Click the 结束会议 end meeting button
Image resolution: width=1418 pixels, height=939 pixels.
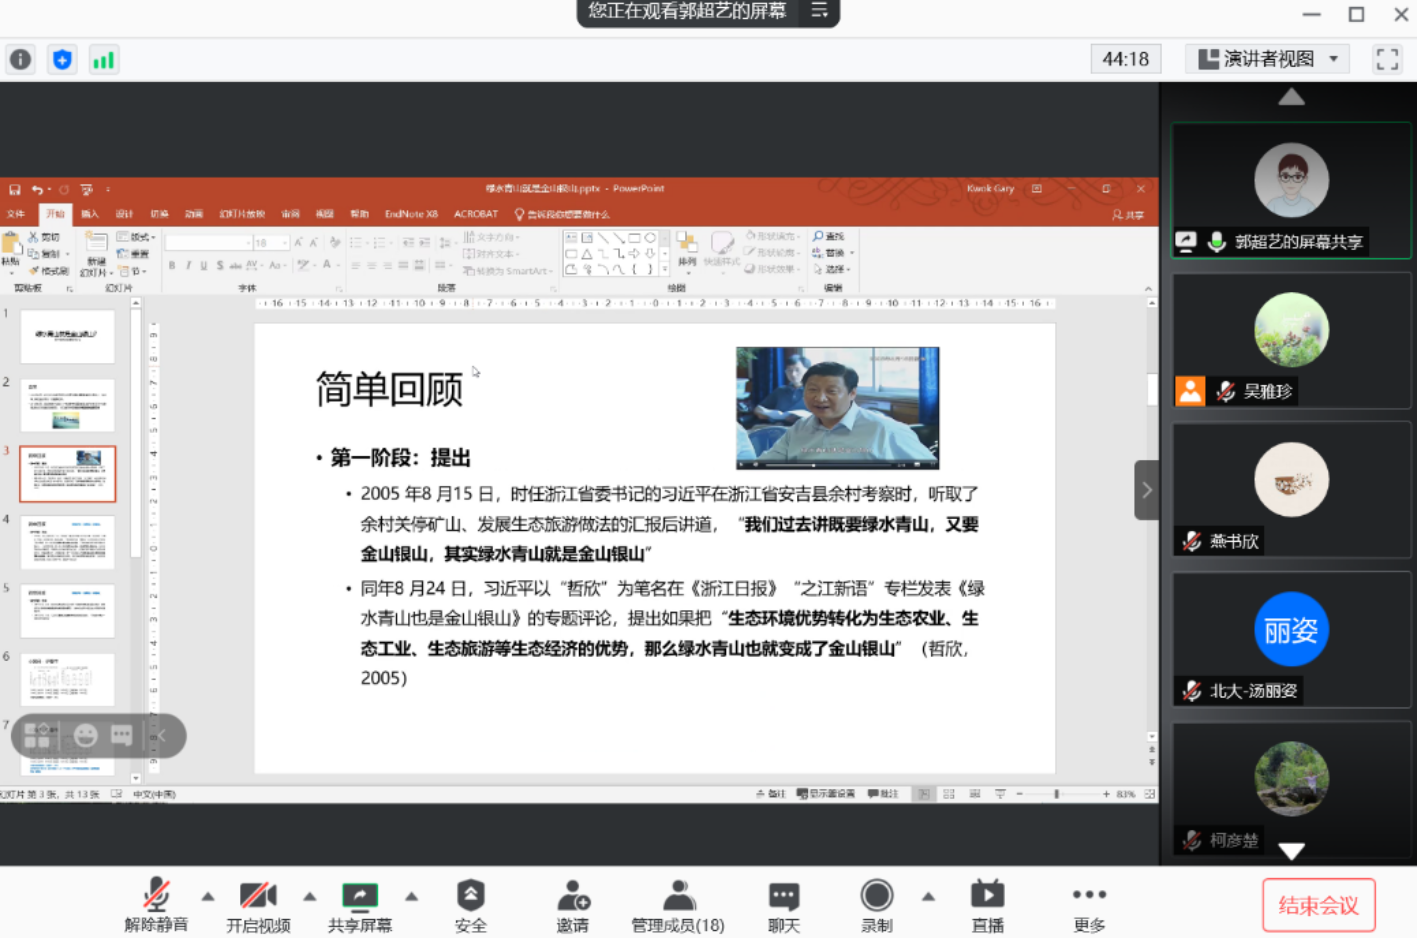pyautogui.click(x=1319, y=903)
